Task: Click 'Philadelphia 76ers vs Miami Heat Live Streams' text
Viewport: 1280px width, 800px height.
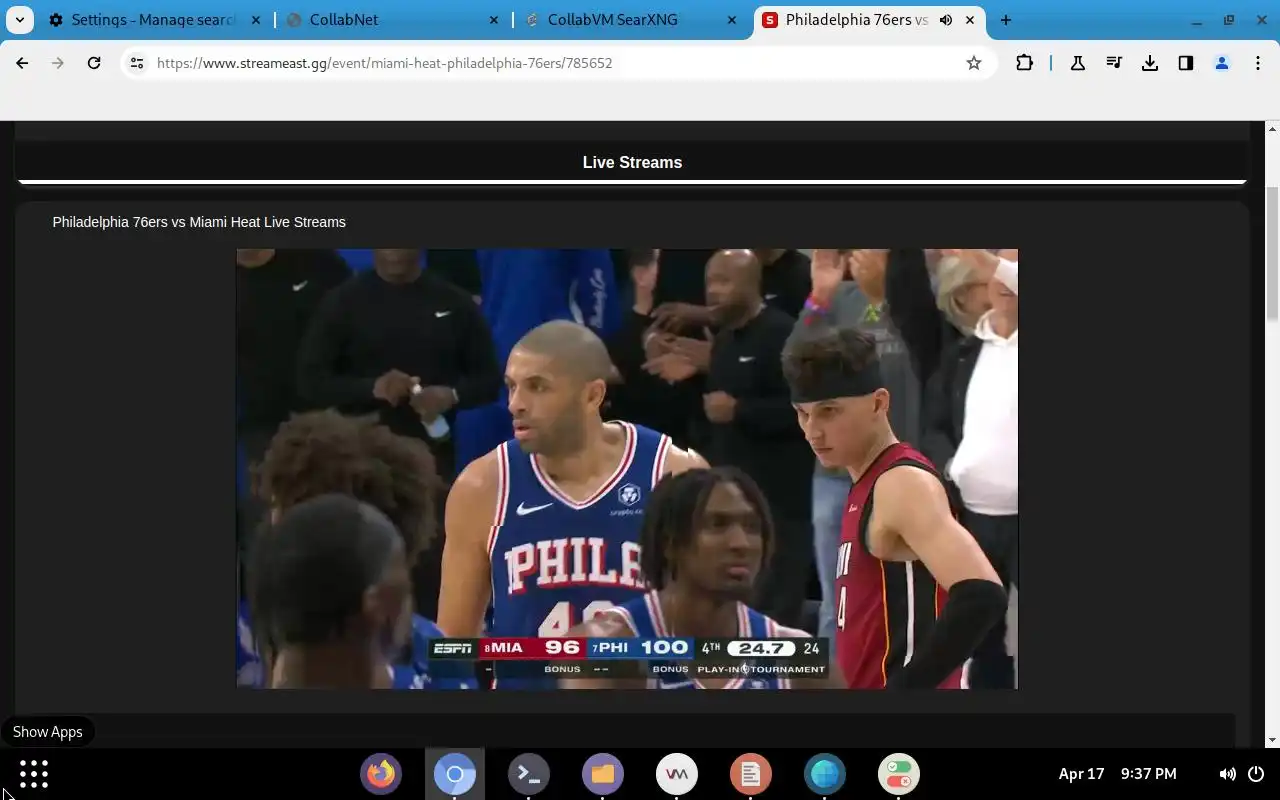Action: click(x=199, y=222)
